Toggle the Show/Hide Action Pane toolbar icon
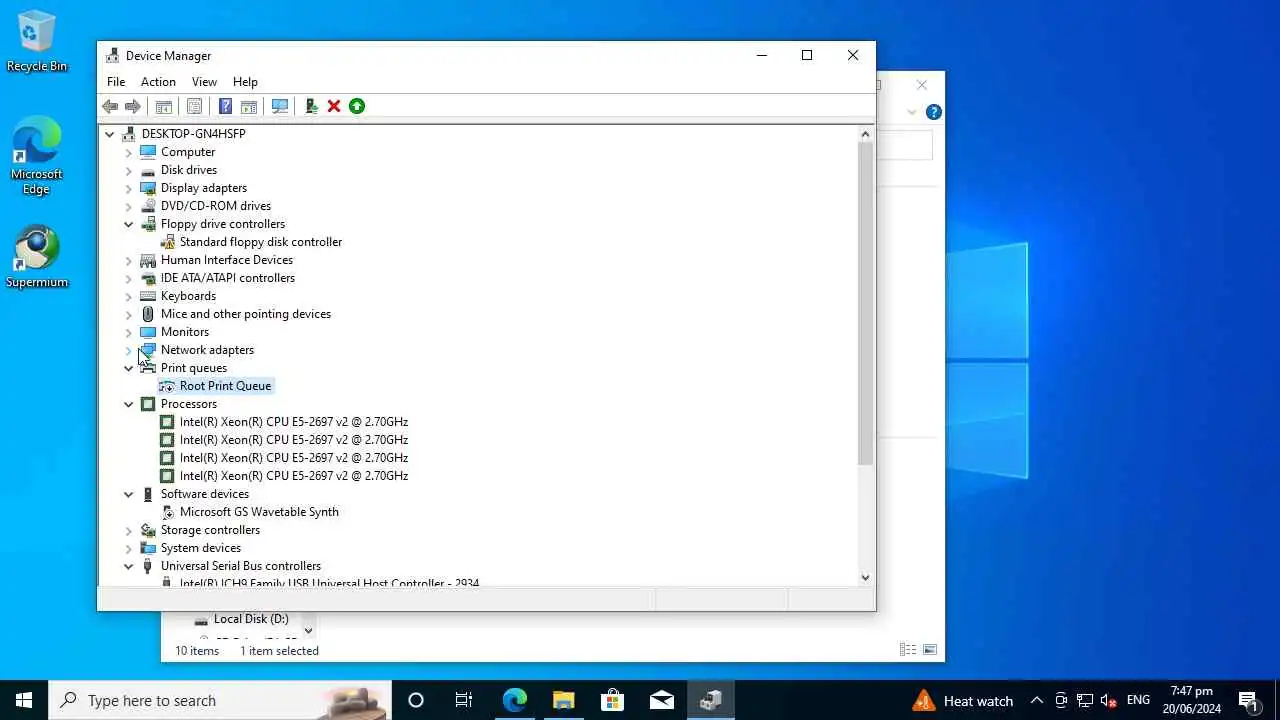Viewport: 1280px width, 720px height. point(249,106)
